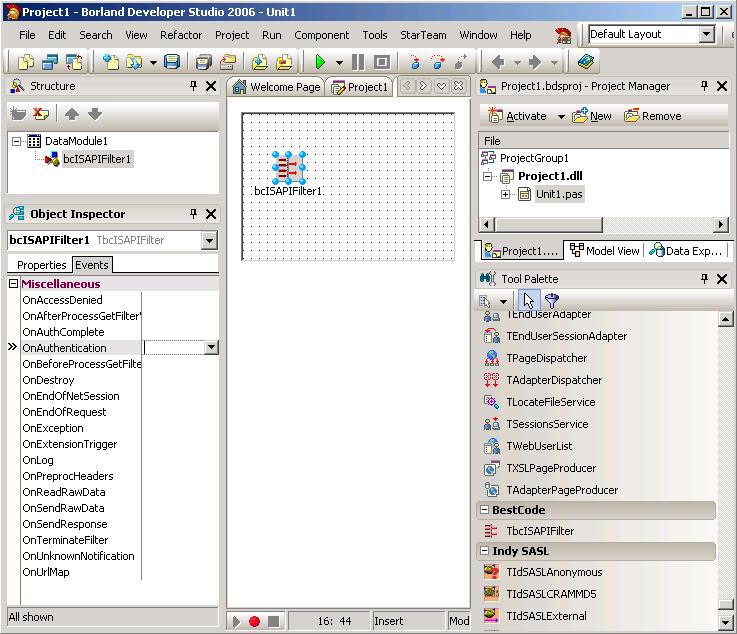The width and height of the screenshot is (737, 634).
Task: Switch to the Properties tab
Action: coord(41,265)
